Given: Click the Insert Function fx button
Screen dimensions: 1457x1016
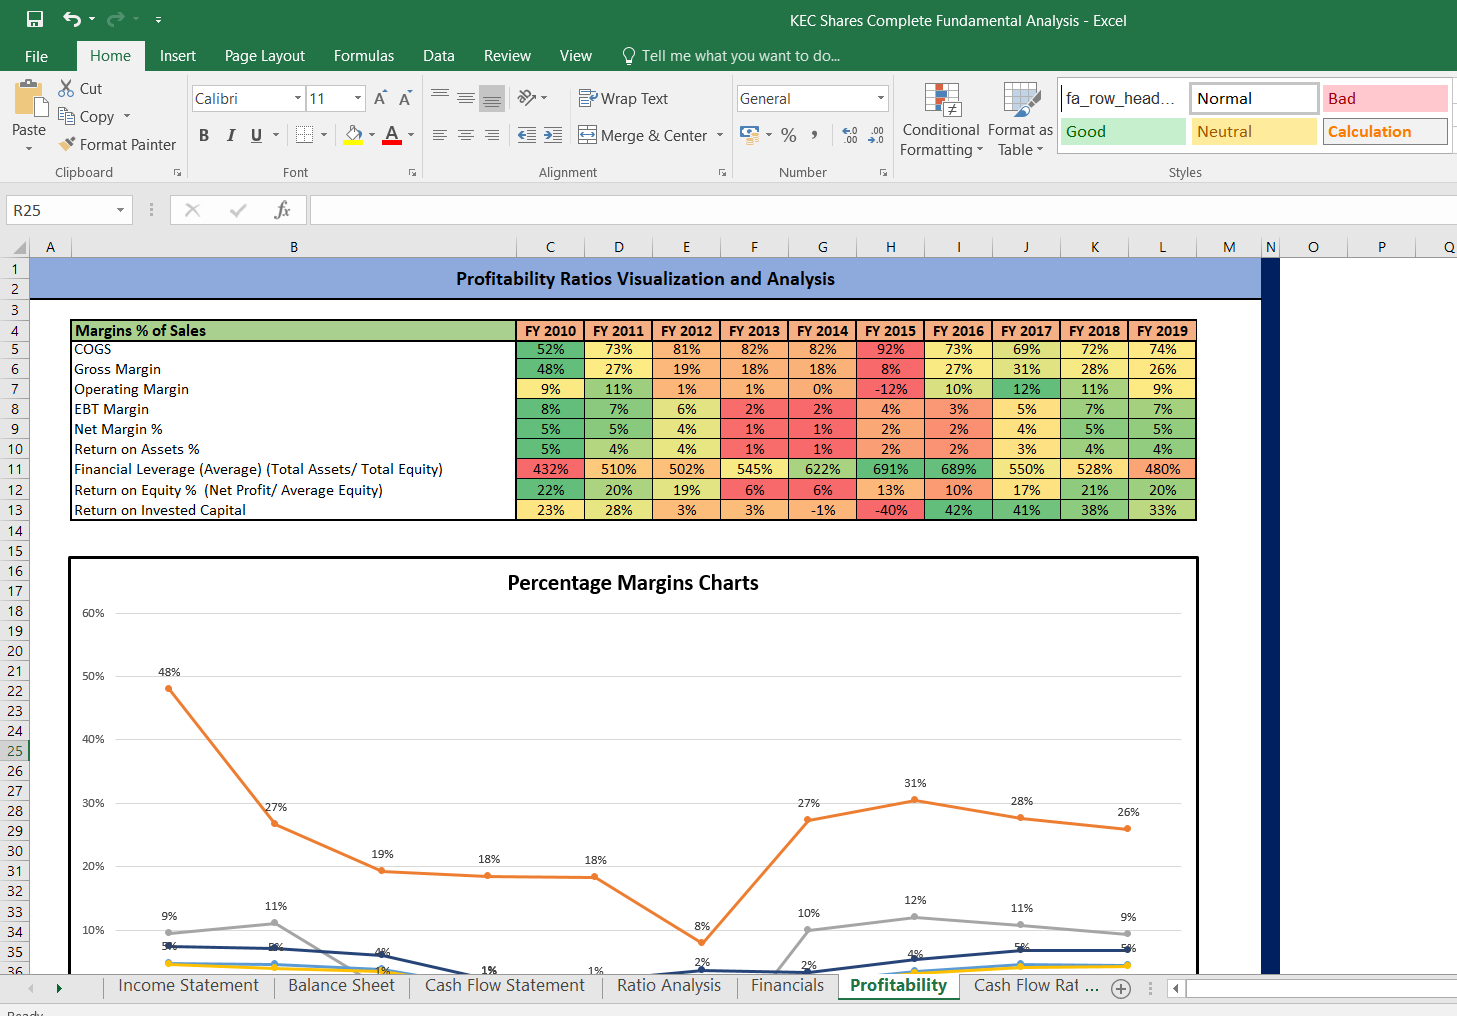Looking at the screenshot, I should tap(283, 210).
